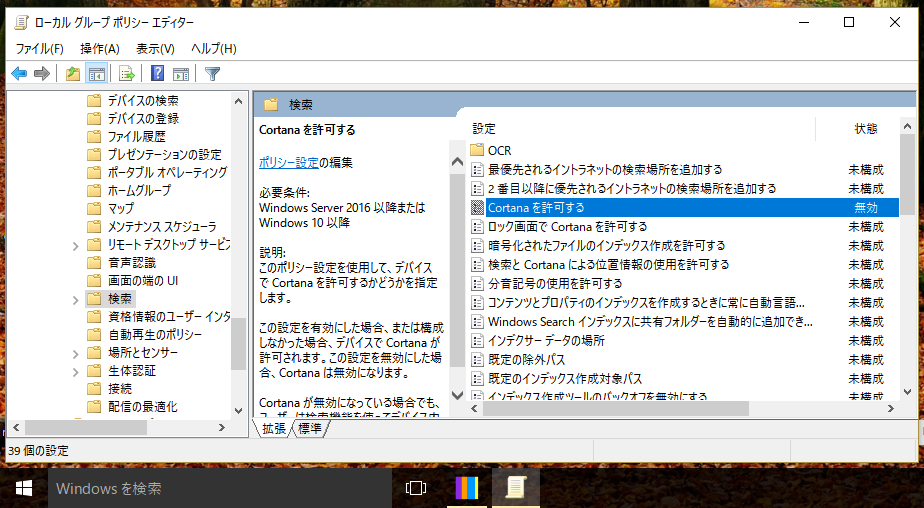Click the colorful striped taskbar app icon
This screenshot has height=508, width=924.
[x=467, y=488]
